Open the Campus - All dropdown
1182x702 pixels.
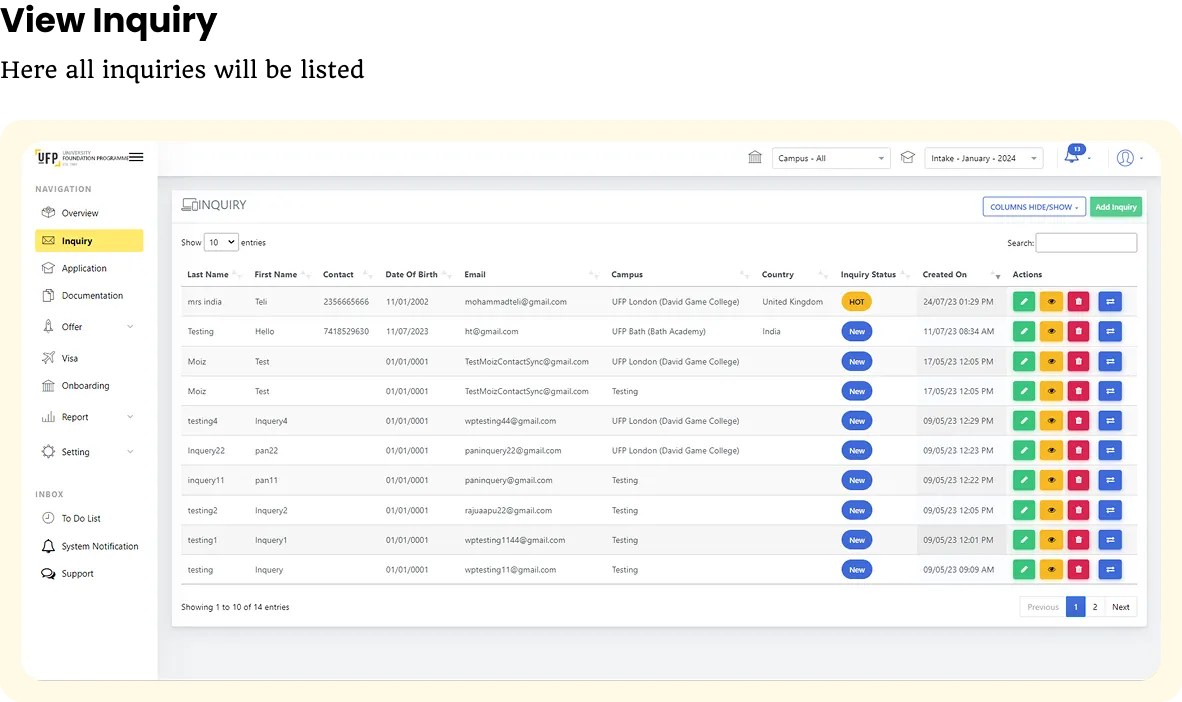pyautogui.click(x=831, y=158)
